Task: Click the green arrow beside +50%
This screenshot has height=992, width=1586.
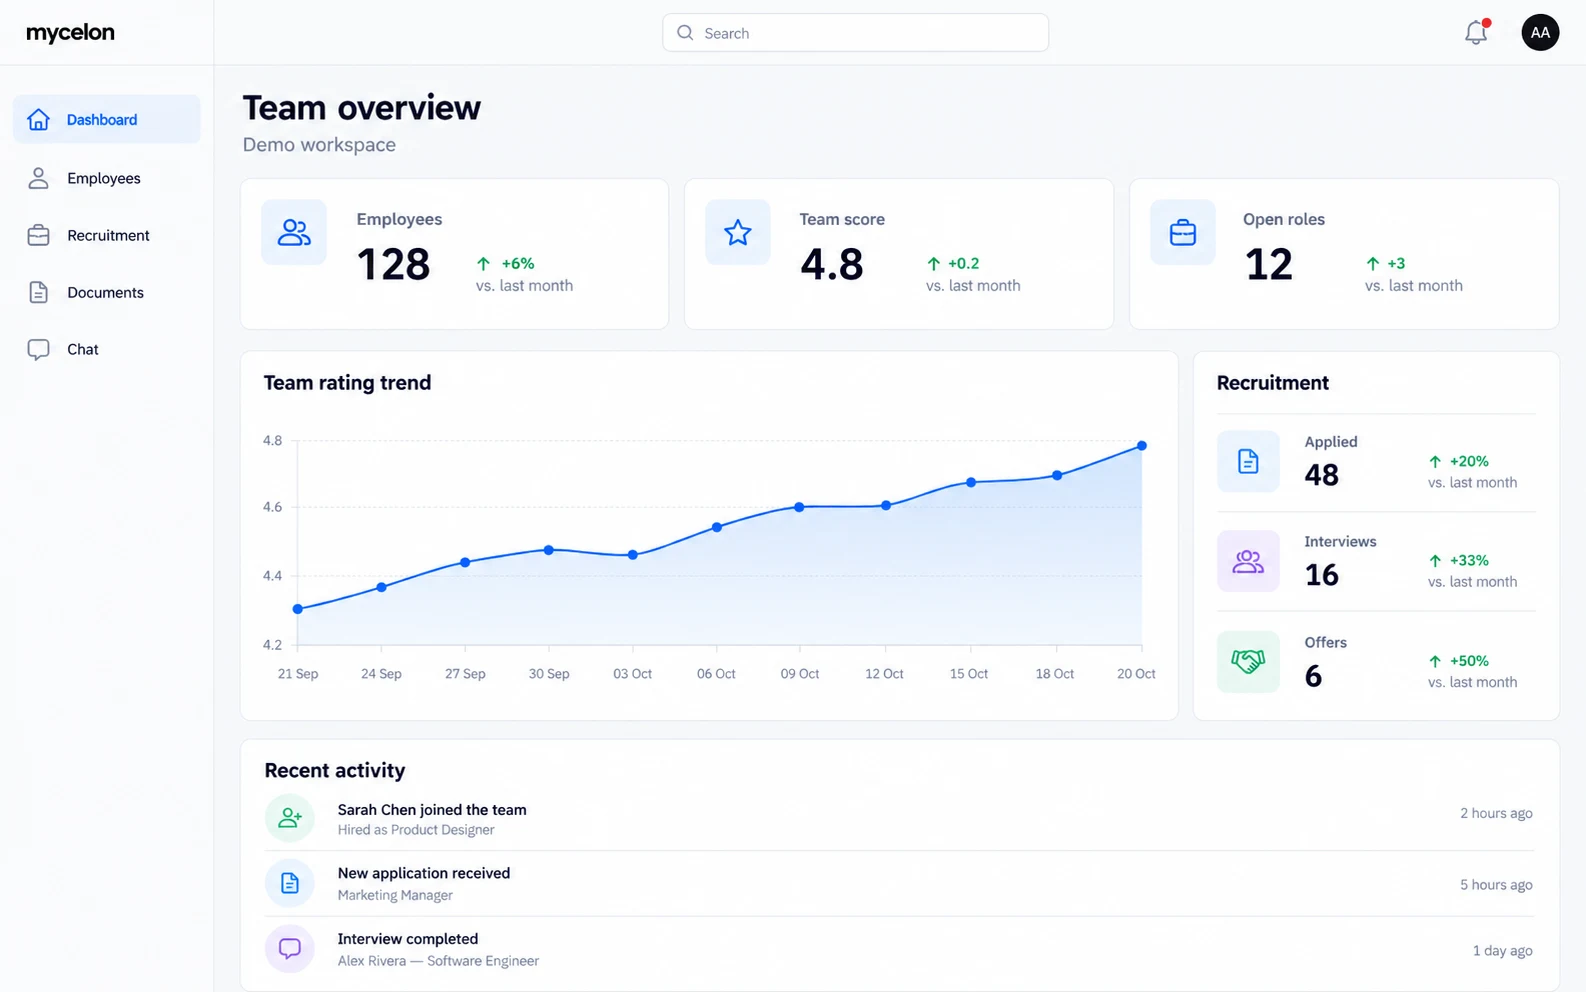Action: tap(1435, 661)
